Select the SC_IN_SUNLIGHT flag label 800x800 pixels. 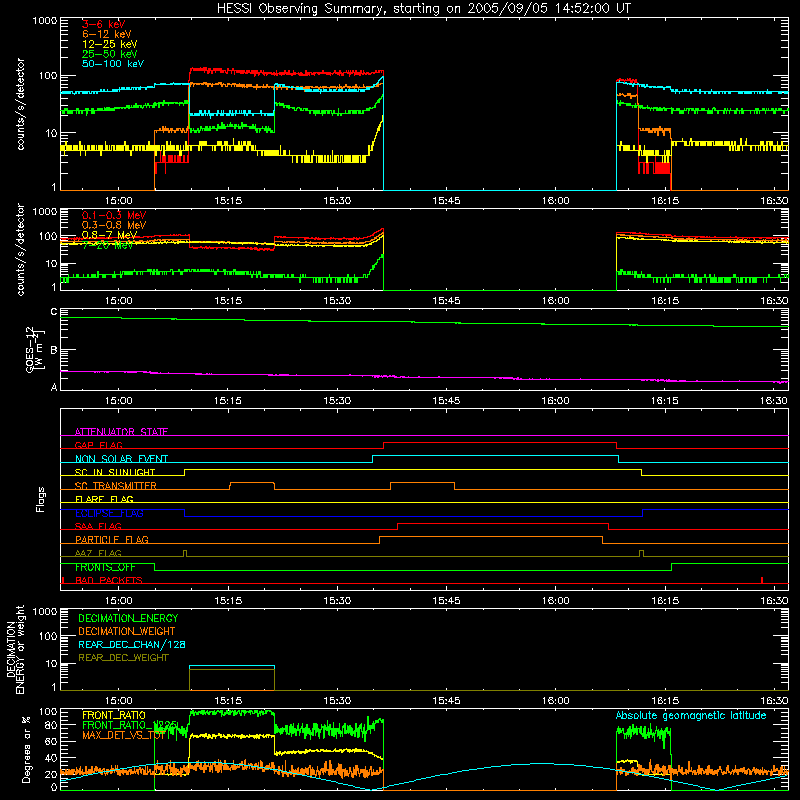tap(115, 472)
